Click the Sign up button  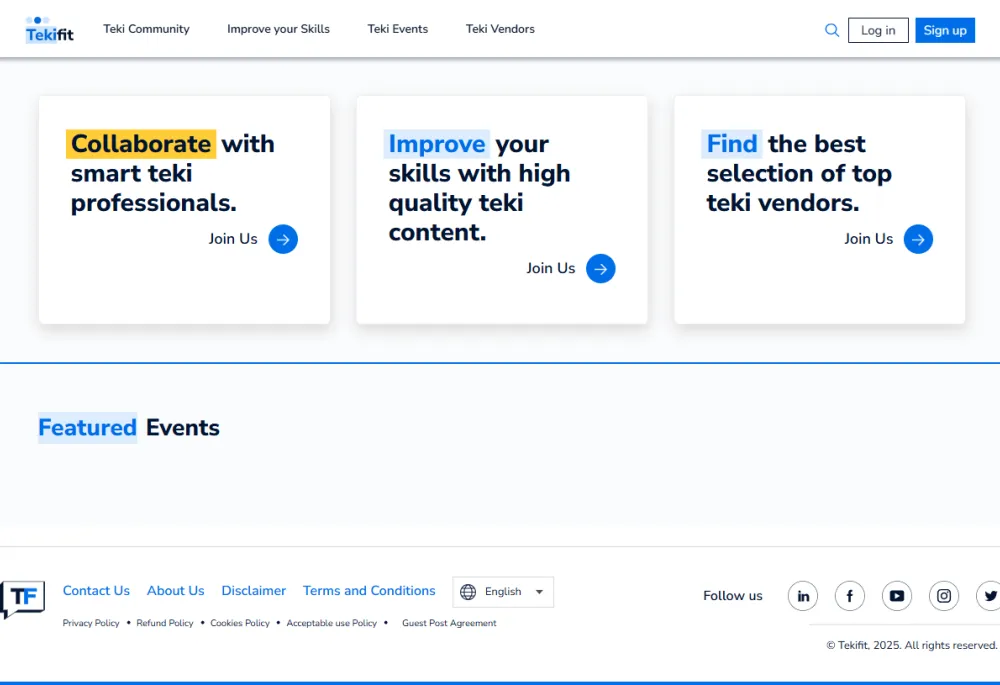945,30
